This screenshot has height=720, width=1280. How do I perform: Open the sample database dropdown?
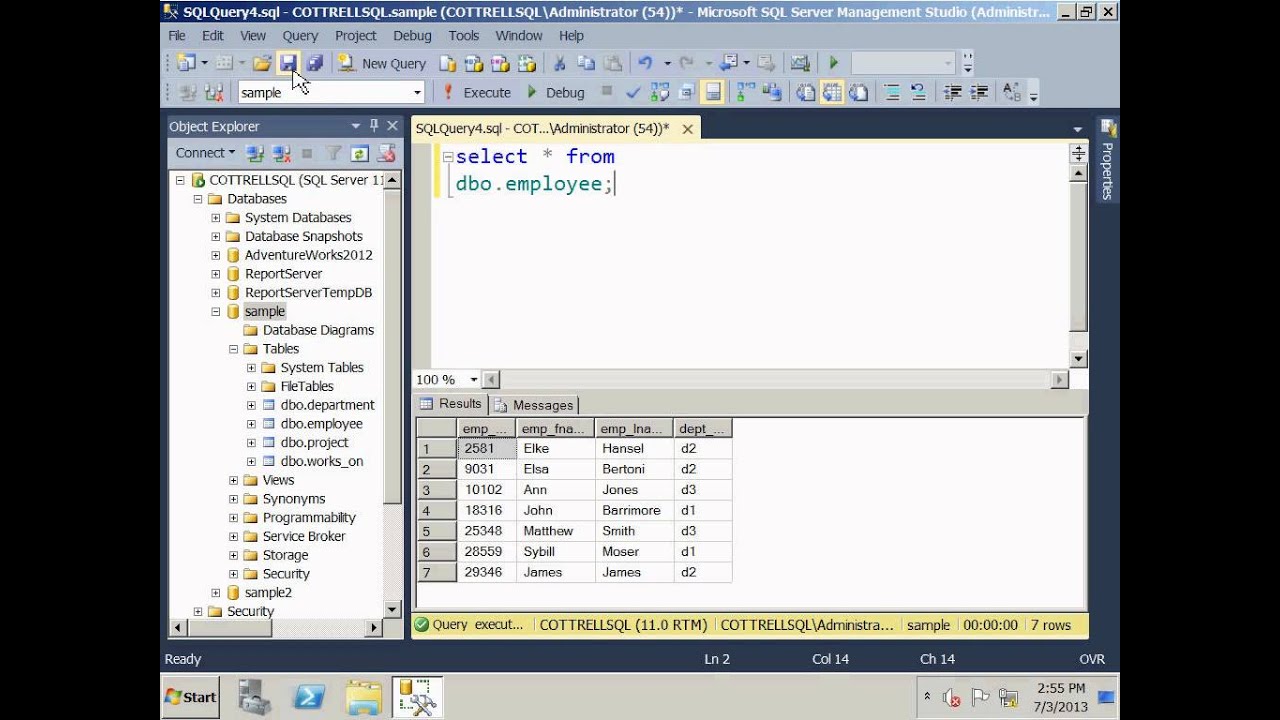click(x=417, y=92)
